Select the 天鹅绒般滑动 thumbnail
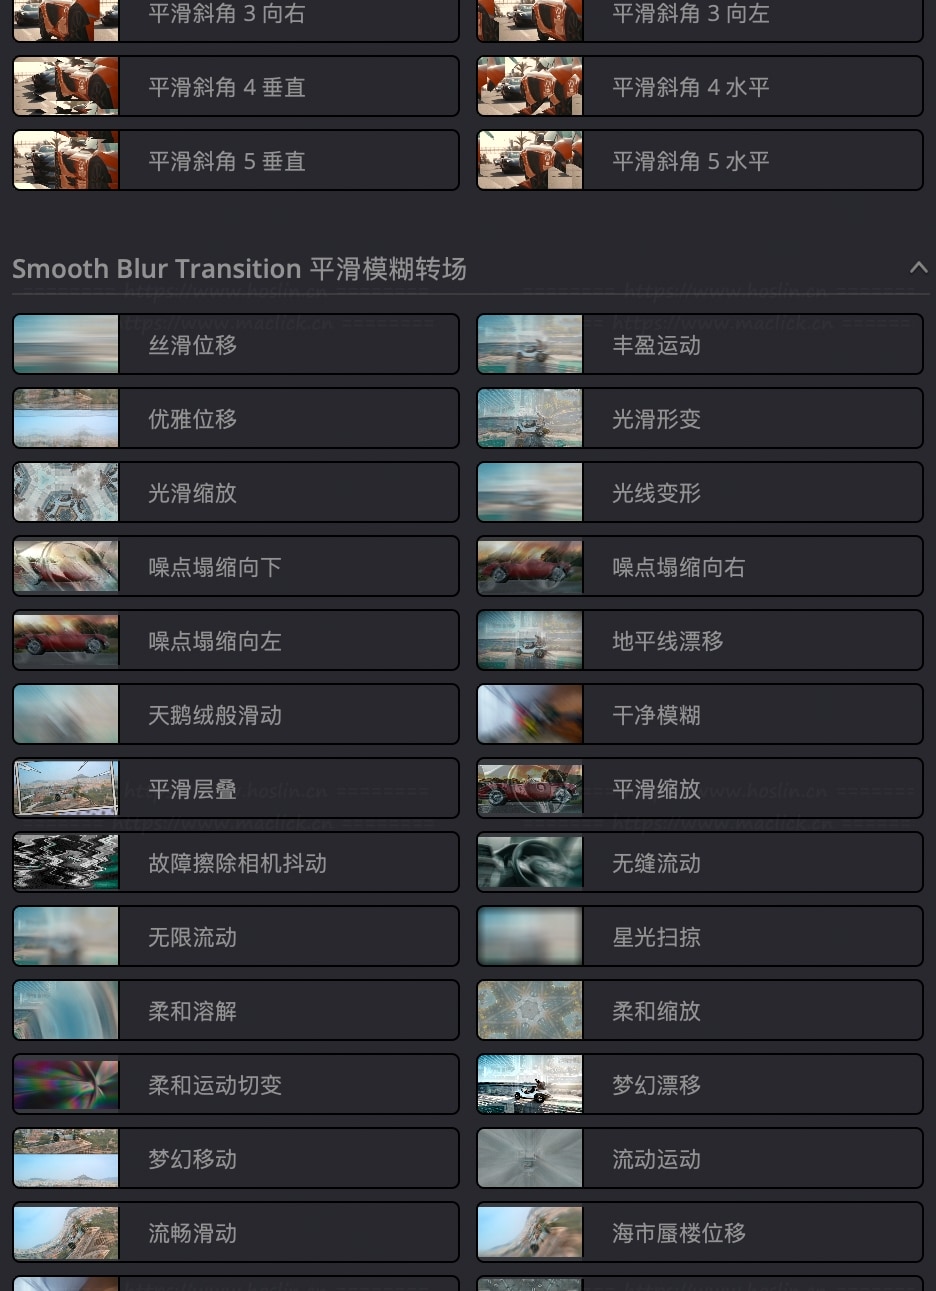 click(66, 715)
